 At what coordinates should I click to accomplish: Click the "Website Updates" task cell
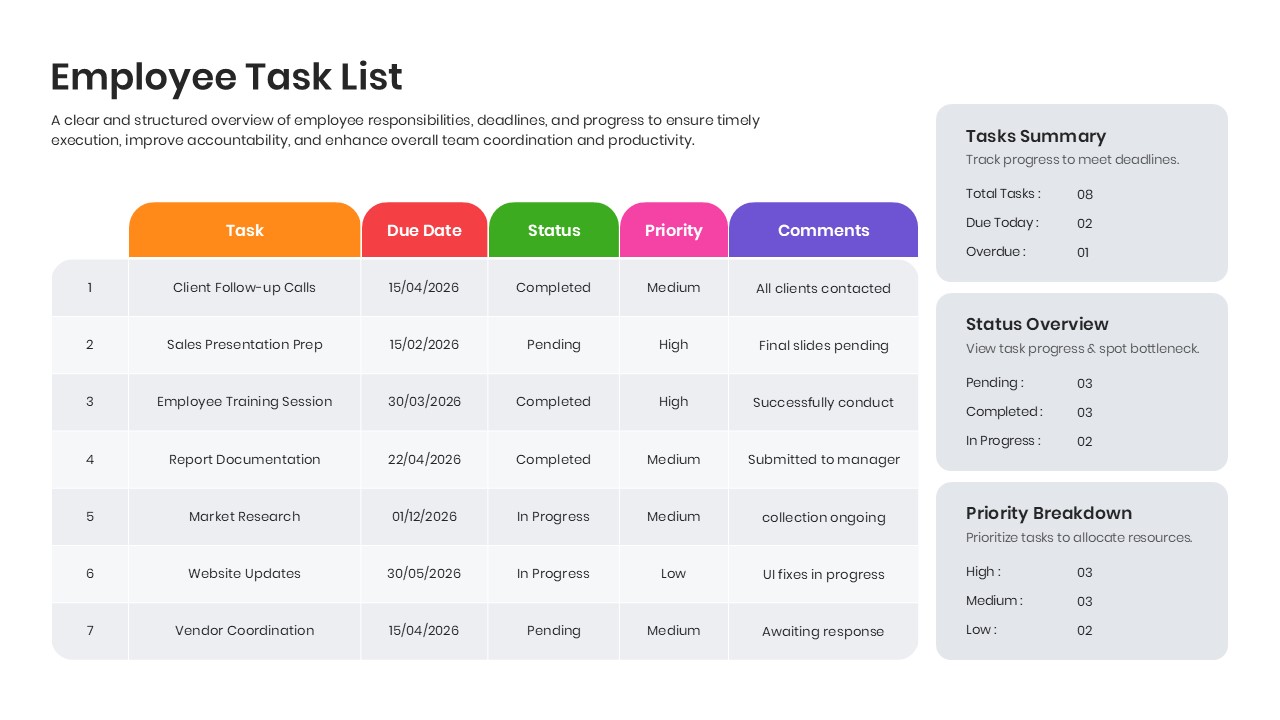click(x=244, y=574)
